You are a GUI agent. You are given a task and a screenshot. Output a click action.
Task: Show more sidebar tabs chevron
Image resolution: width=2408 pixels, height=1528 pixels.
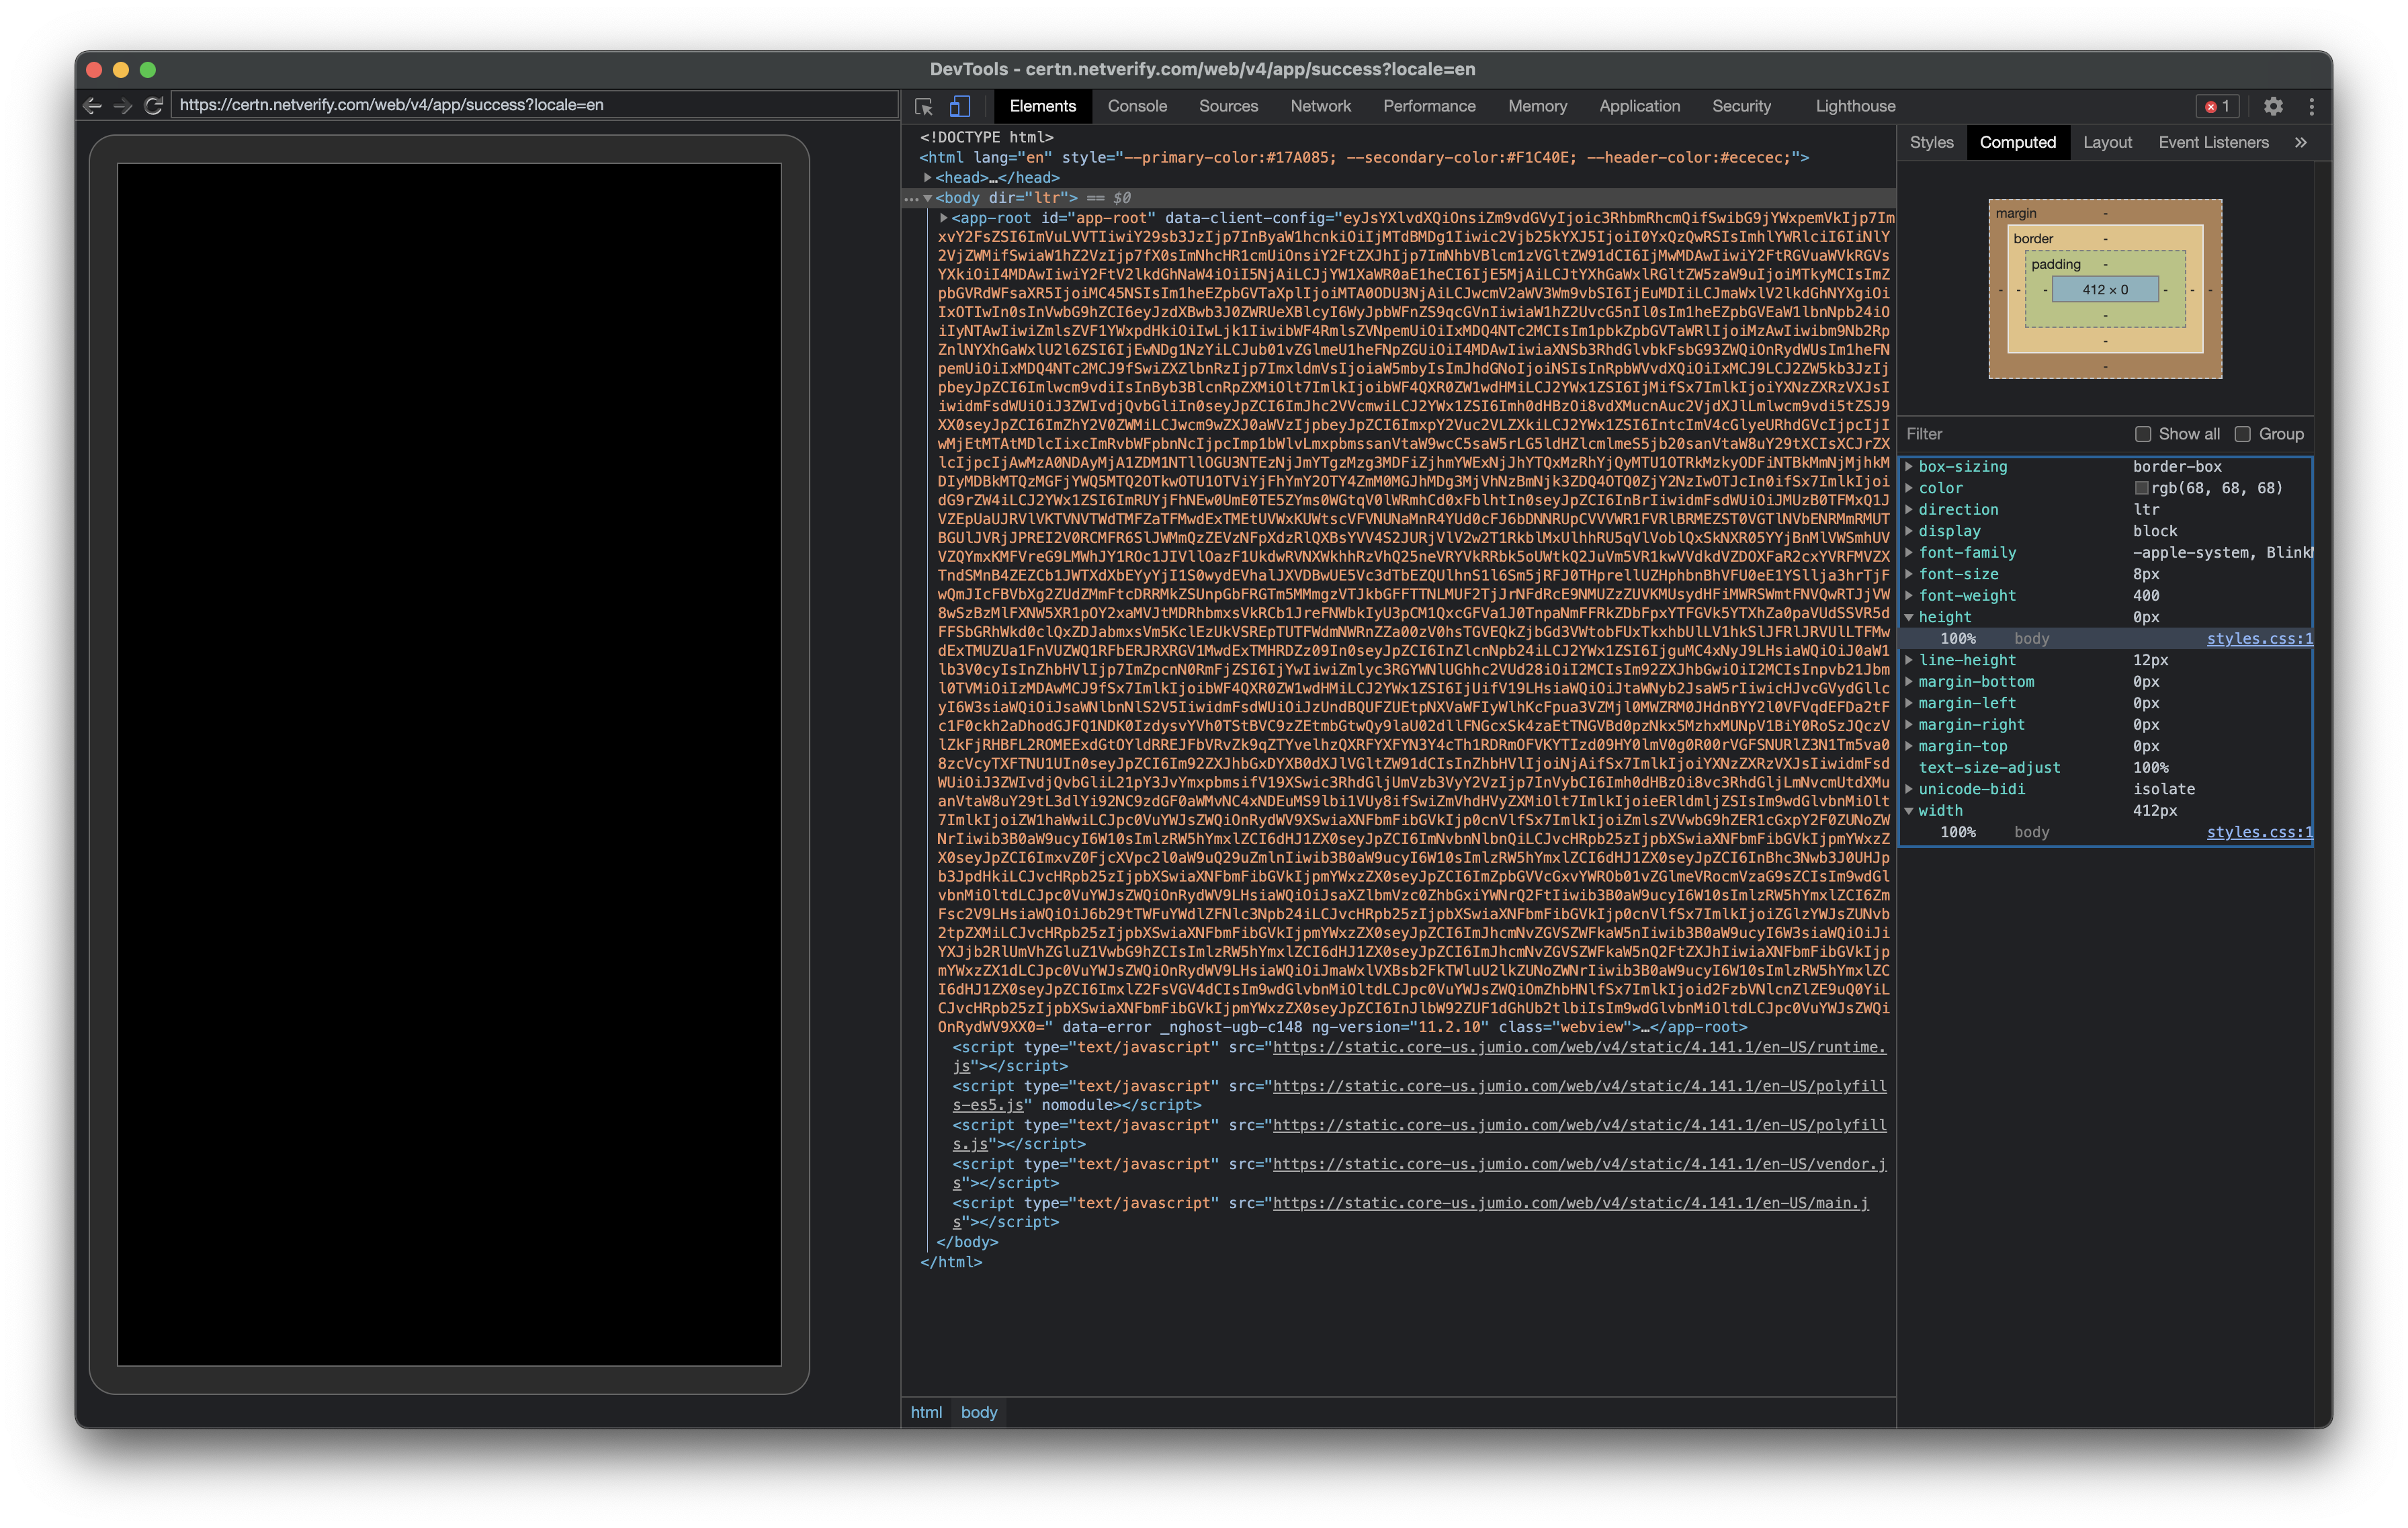2300,142
